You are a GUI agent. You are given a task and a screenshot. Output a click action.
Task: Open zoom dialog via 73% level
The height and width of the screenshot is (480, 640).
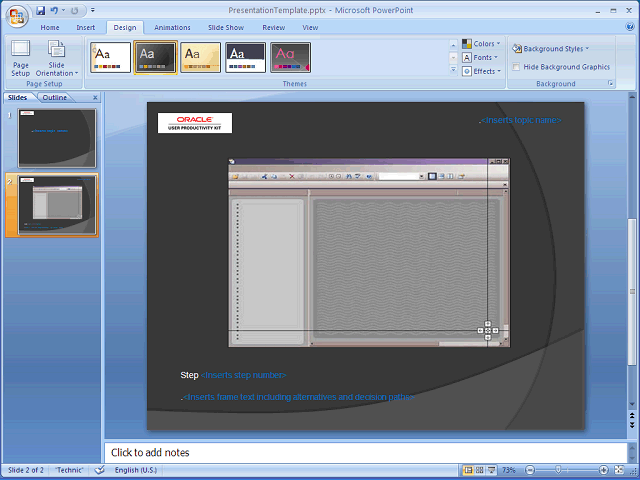point(509,470)
